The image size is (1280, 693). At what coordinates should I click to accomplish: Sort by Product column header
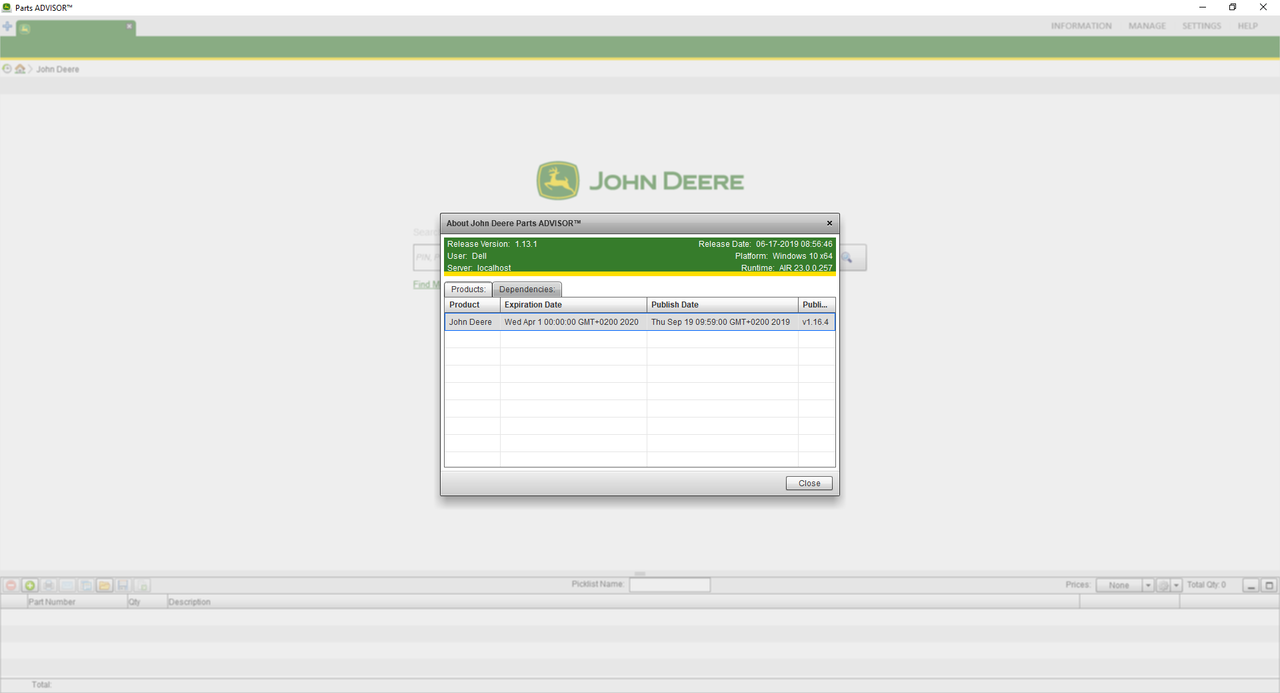[x=472, y=304]
